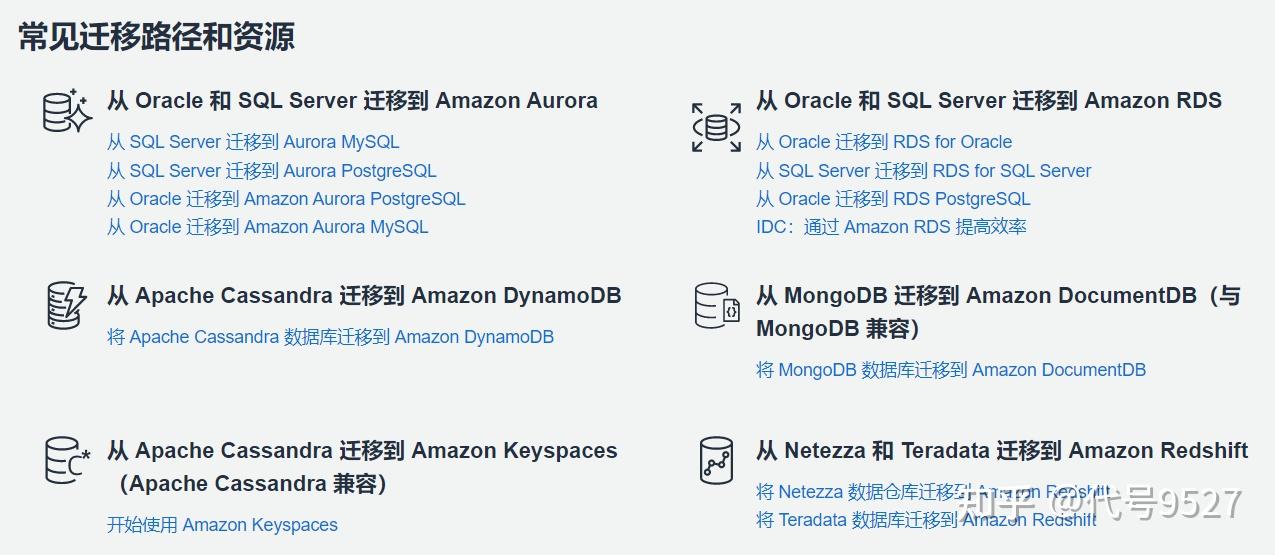
Task: Click the DocumentDB database document icon
Action: click(717, 305)
